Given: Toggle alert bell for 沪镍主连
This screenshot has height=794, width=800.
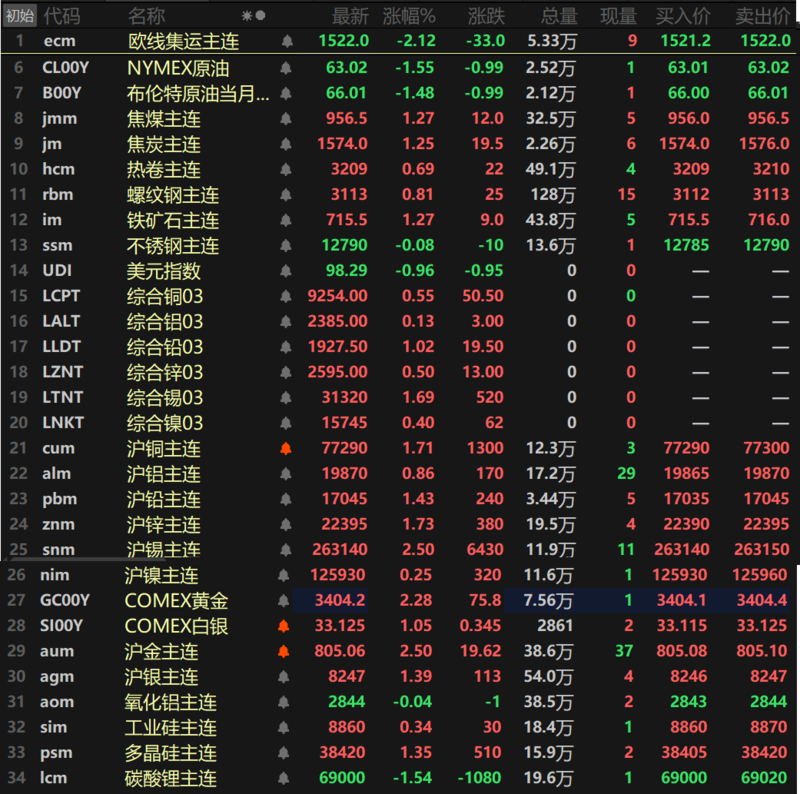Looking at the screenshot, I should click(284, 576).
